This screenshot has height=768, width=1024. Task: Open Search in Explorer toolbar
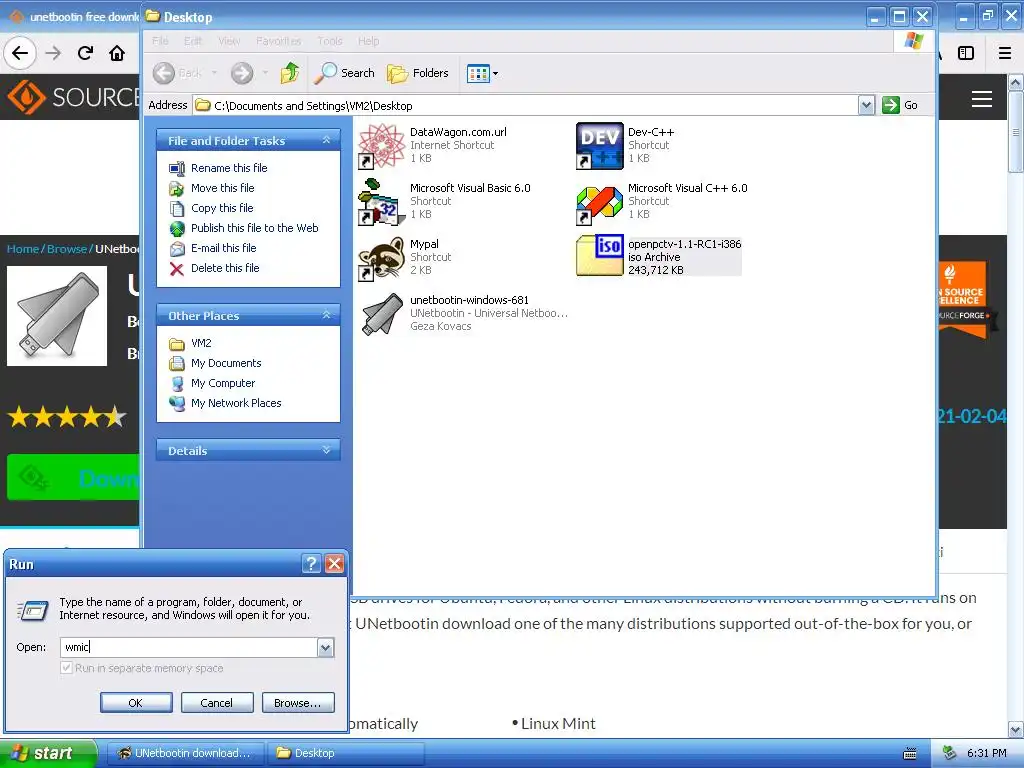click(344, 73)
